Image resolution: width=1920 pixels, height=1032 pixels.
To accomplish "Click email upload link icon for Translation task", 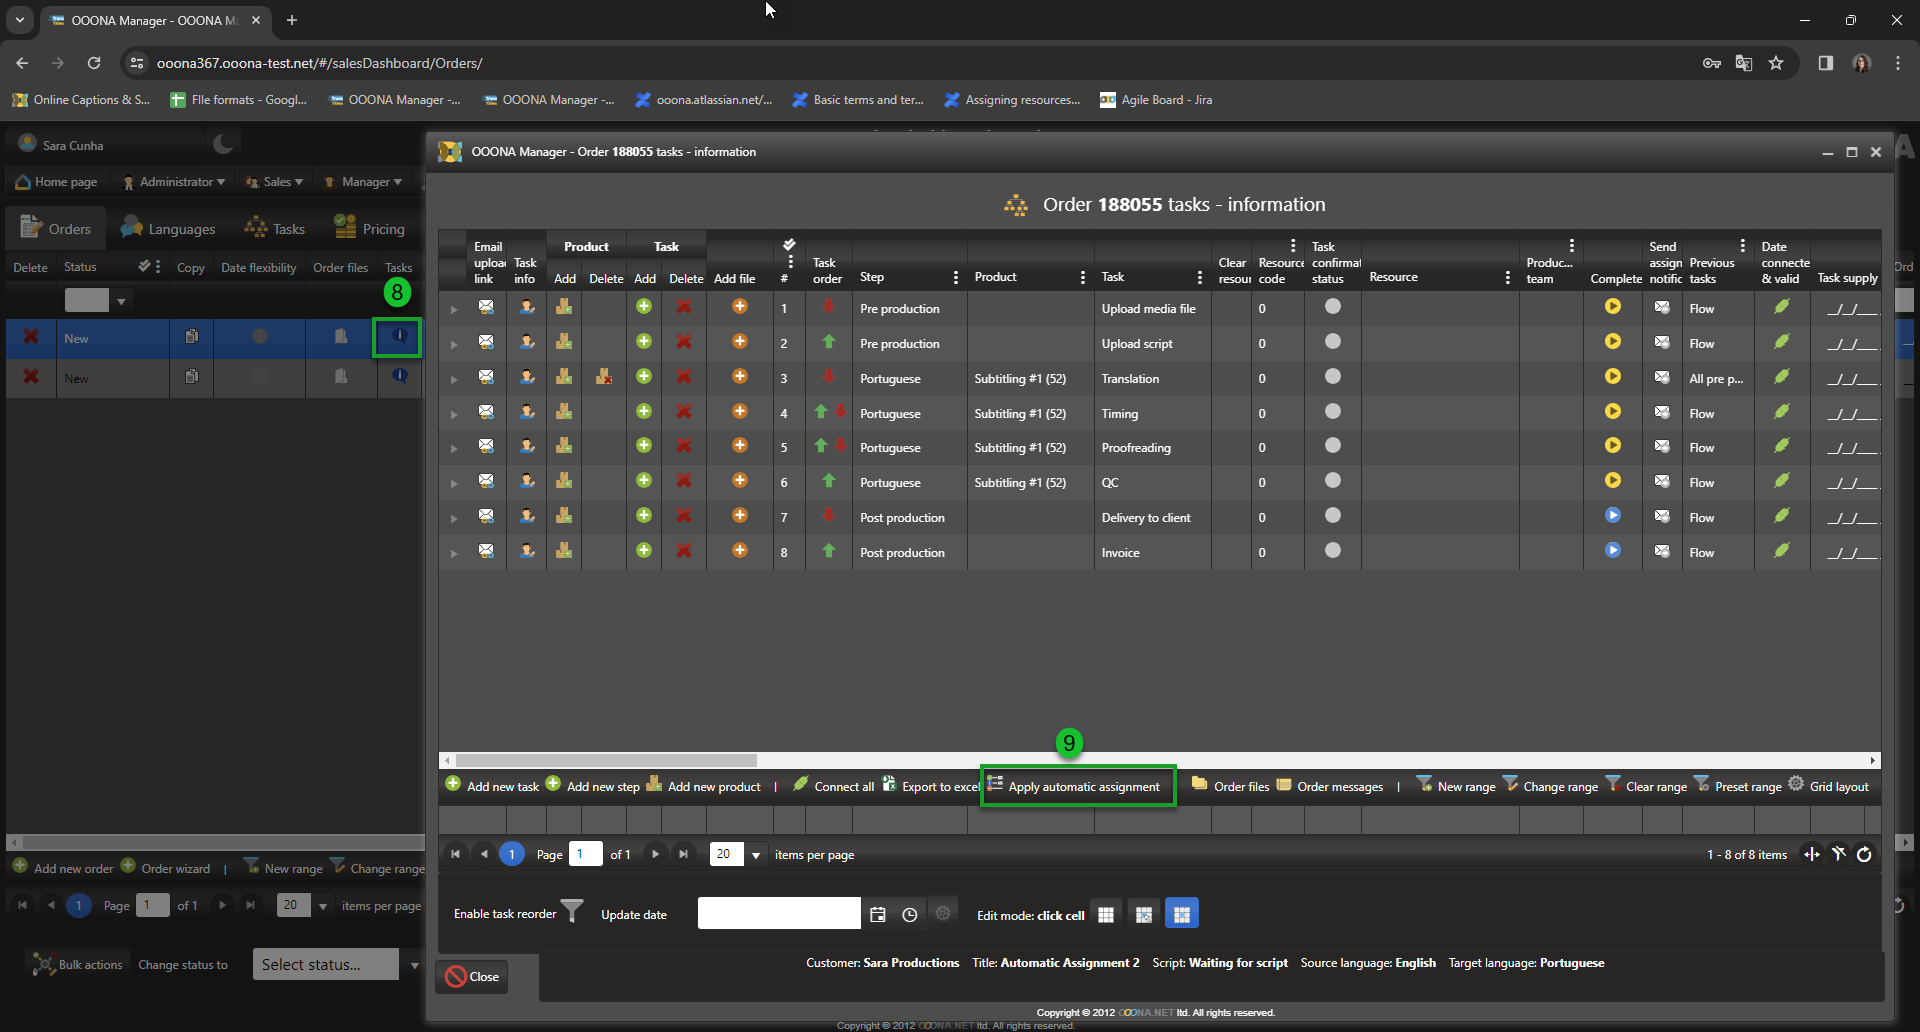I will pos(486,377).
